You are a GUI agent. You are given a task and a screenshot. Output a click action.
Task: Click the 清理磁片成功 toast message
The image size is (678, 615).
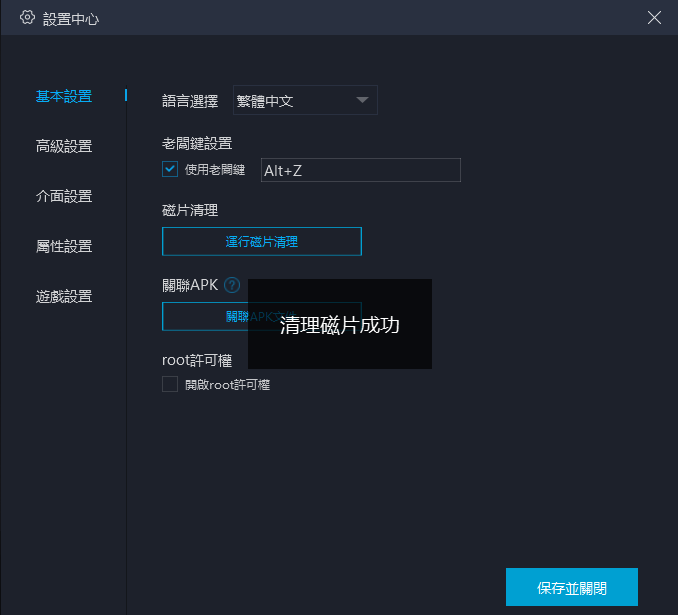point(339,324)
